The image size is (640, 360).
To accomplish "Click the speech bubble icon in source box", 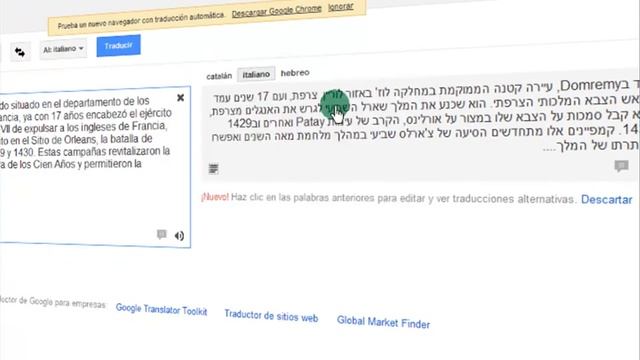I will (162, 234).
